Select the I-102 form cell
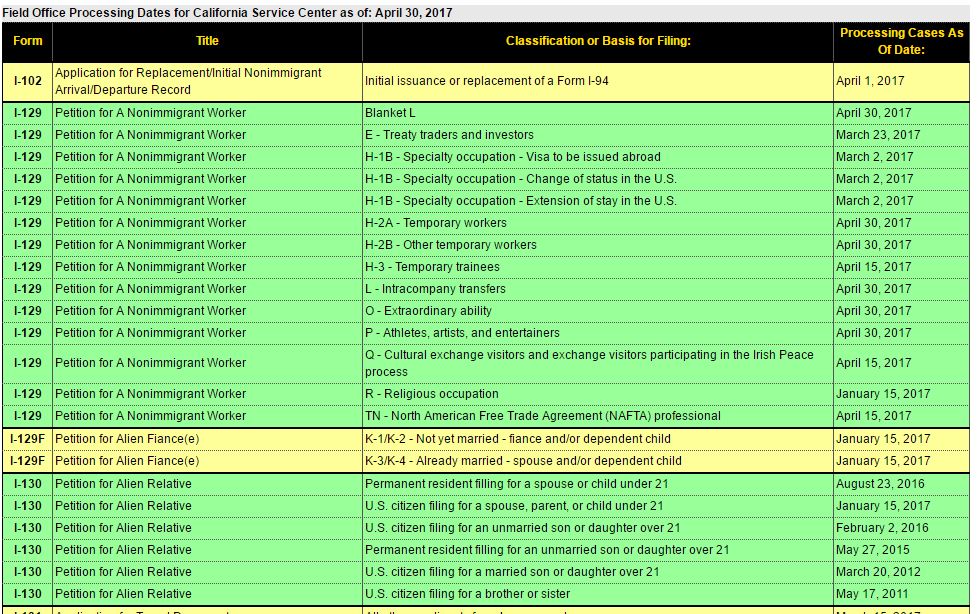The height and width of the screenshot is (614, 978). (x=28, y=81)
